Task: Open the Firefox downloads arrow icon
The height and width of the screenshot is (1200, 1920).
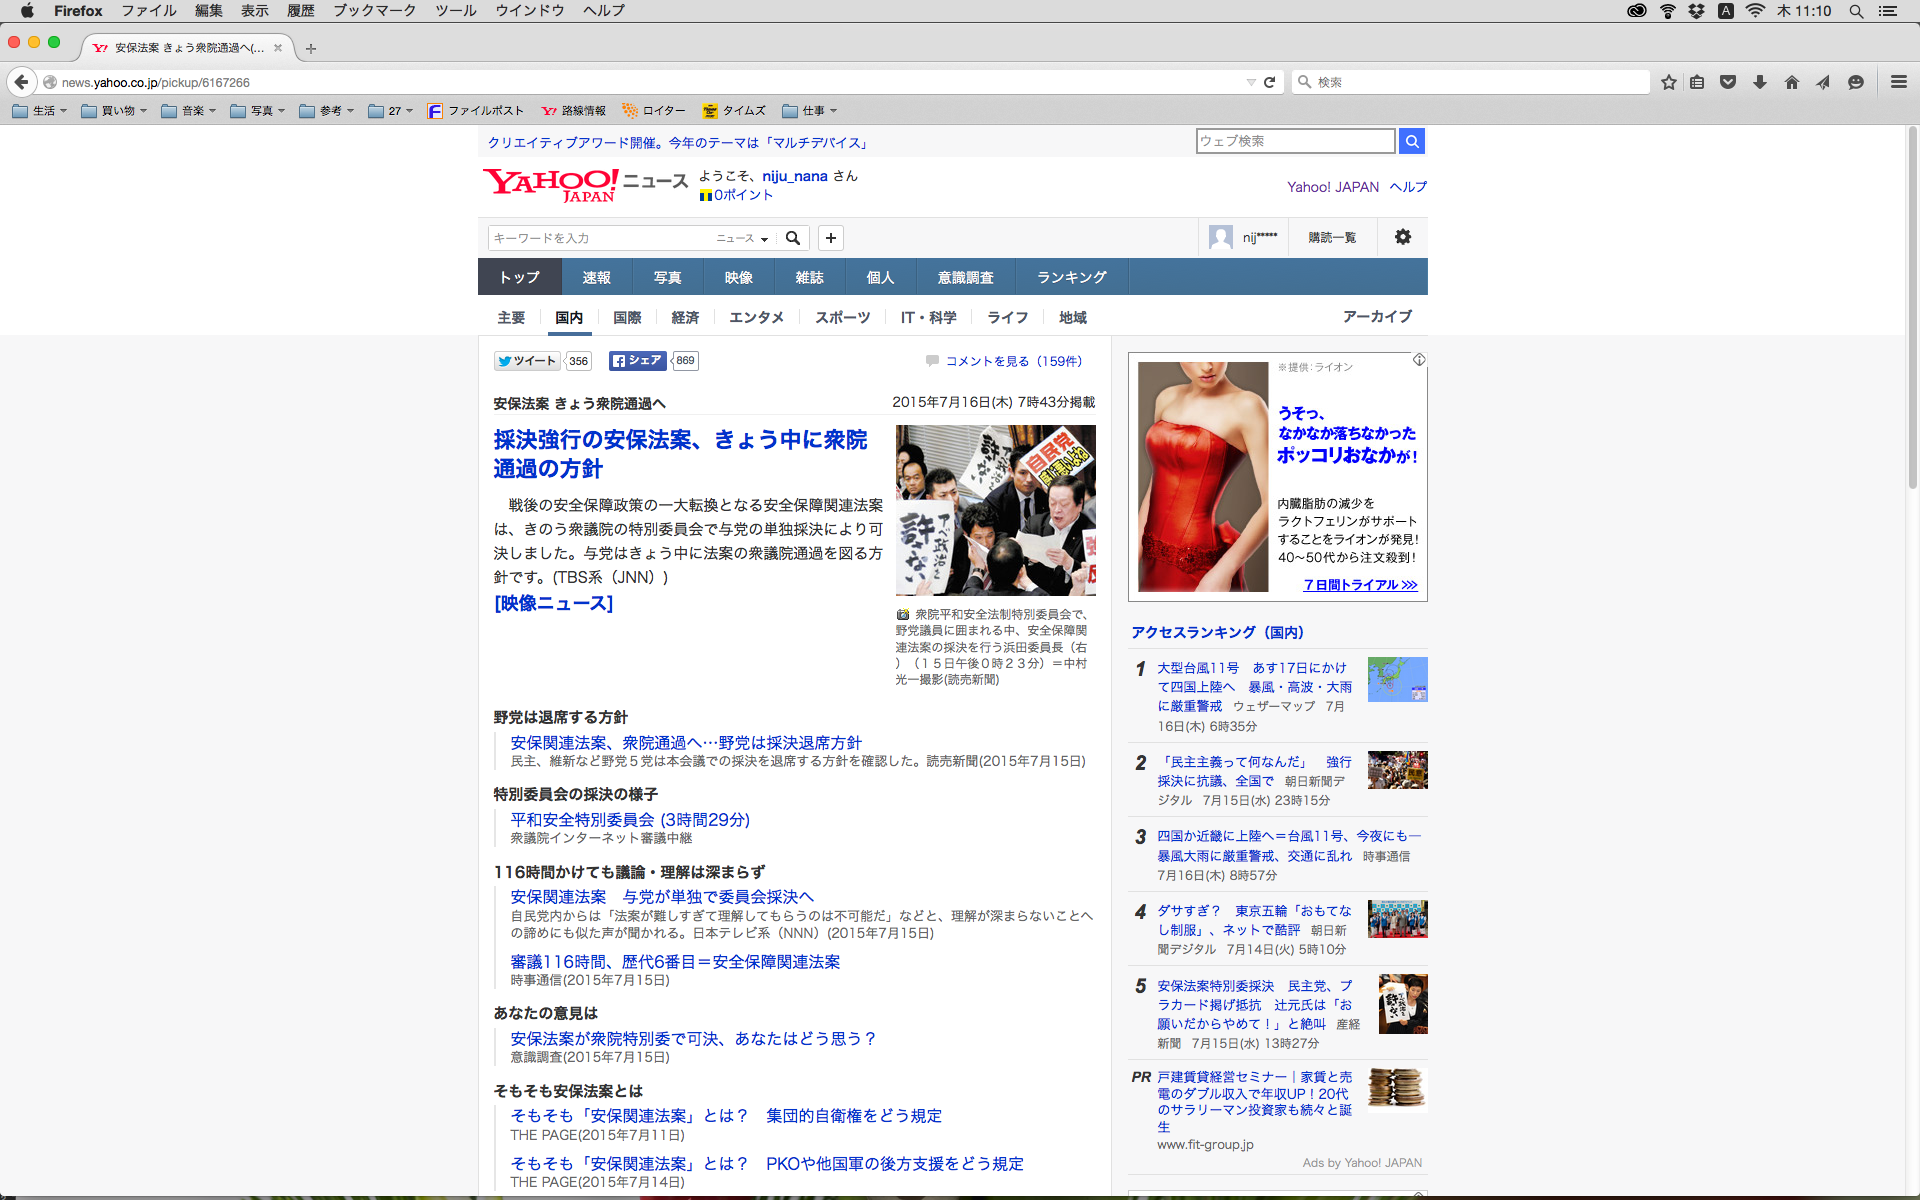Action: click(1760, 82)
